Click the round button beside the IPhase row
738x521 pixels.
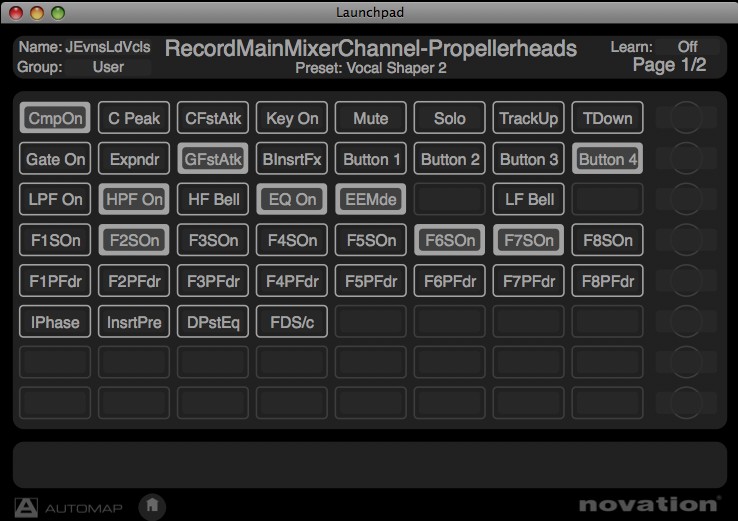coord(686,321)
